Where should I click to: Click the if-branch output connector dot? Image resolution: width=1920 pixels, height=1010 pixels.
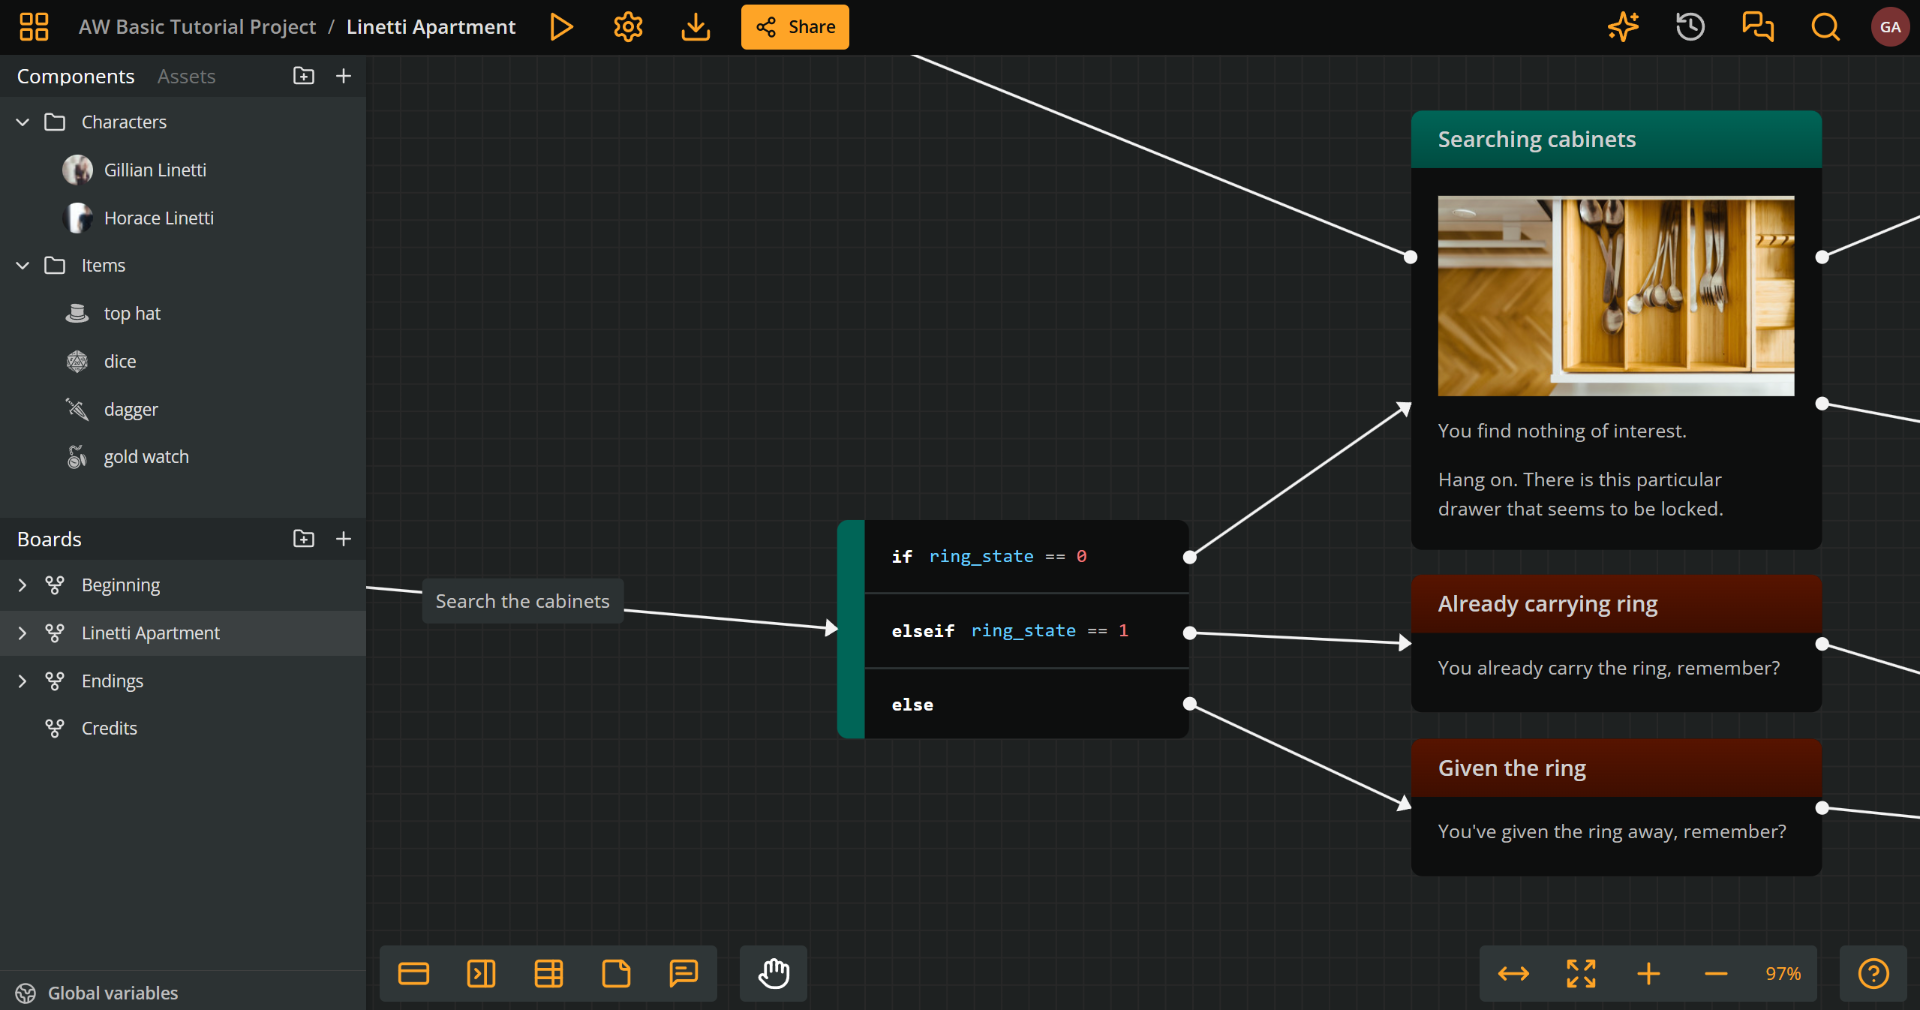coord(1190,557)
